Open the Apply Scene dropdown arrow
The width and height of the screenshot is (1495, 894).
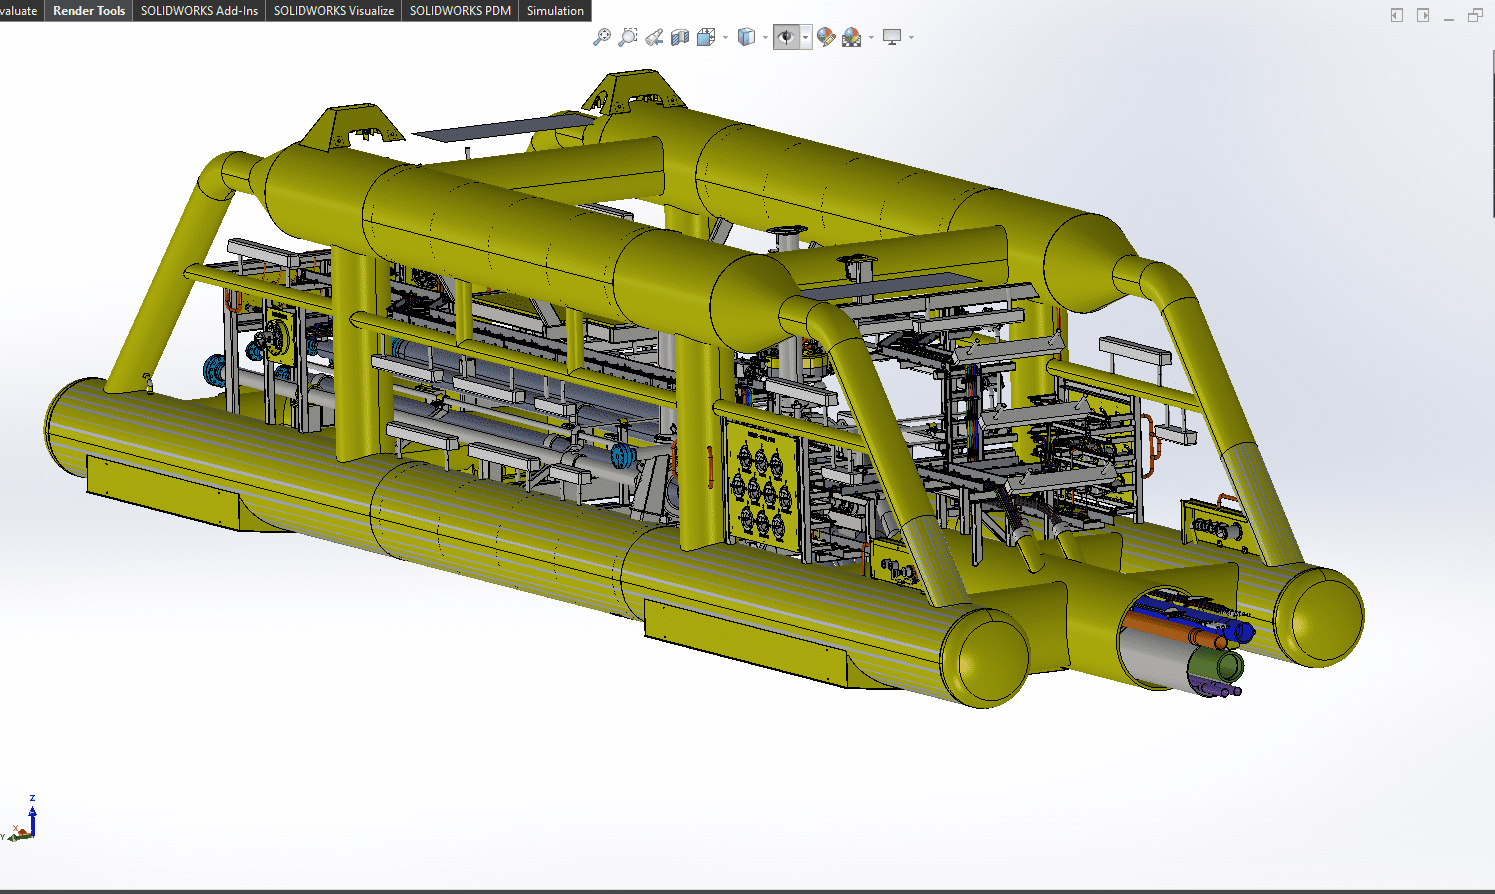pyautogui.click(x=871, y=38)
